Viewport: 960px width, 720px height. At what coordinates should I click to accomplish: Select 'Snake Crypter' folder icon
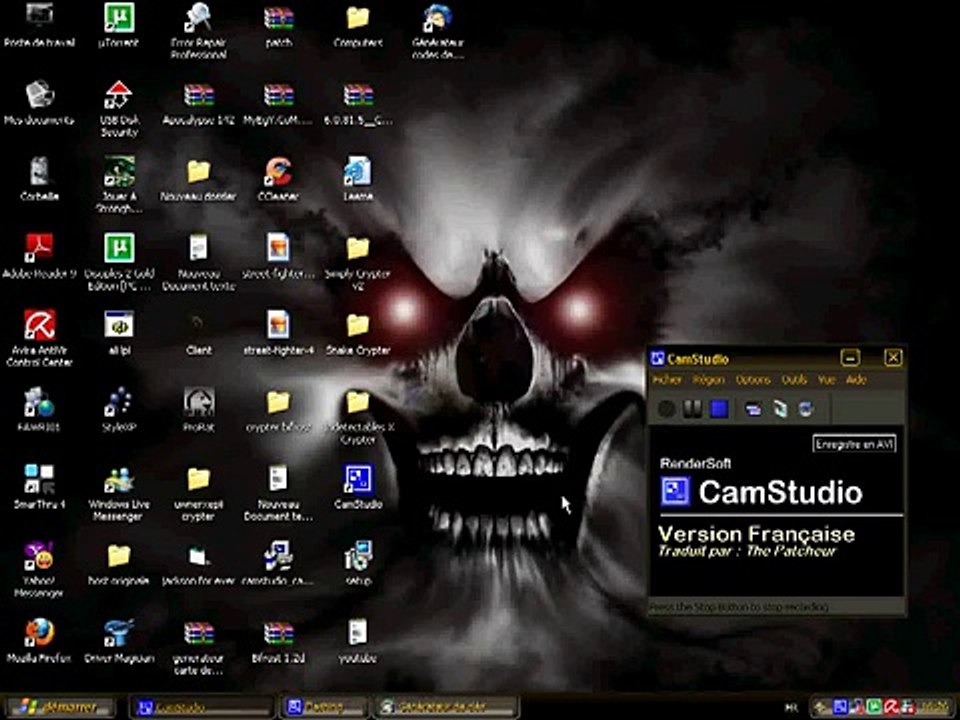click(358, 334)
